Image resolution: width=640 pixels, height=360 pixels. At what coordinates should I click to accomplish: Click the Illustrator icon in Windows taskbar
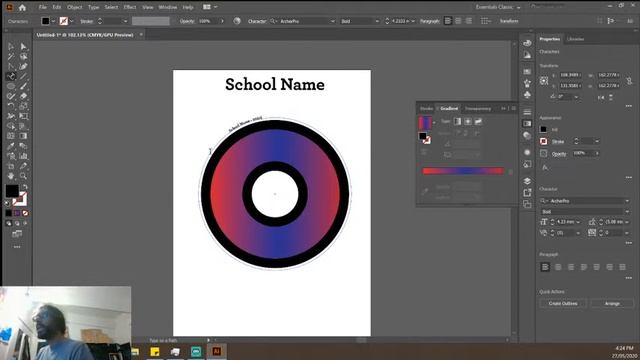[x=216, y=351]
